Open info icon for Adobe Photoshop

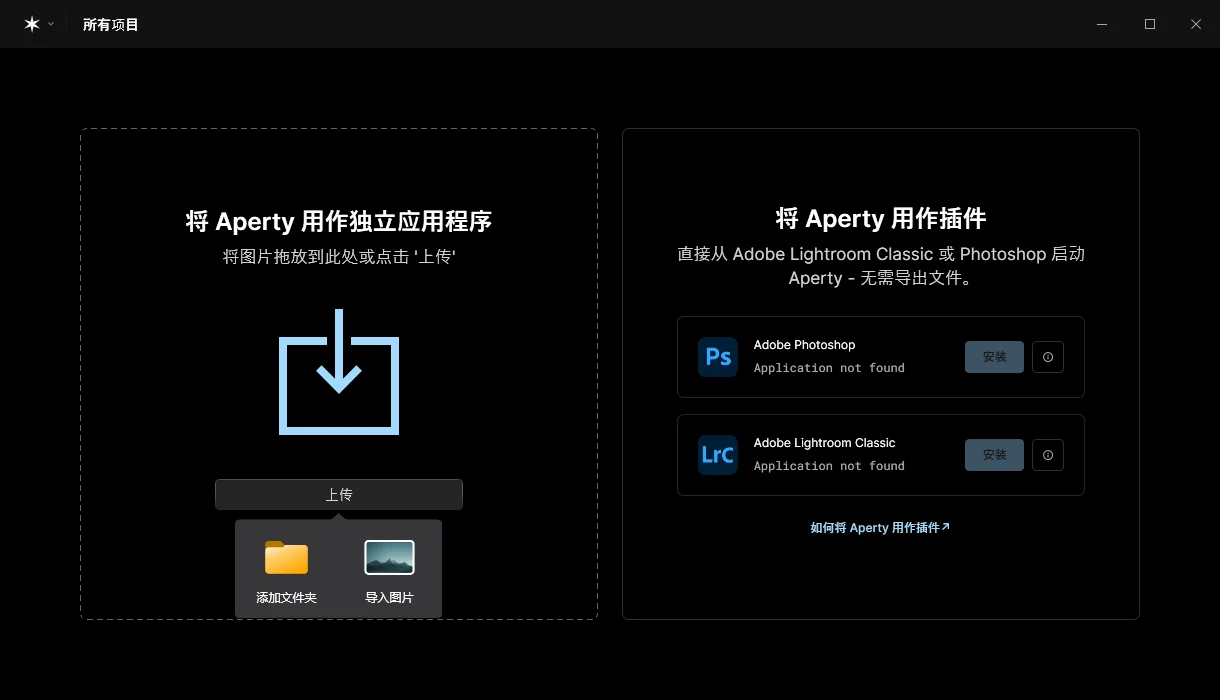(x=1048, y=357)
